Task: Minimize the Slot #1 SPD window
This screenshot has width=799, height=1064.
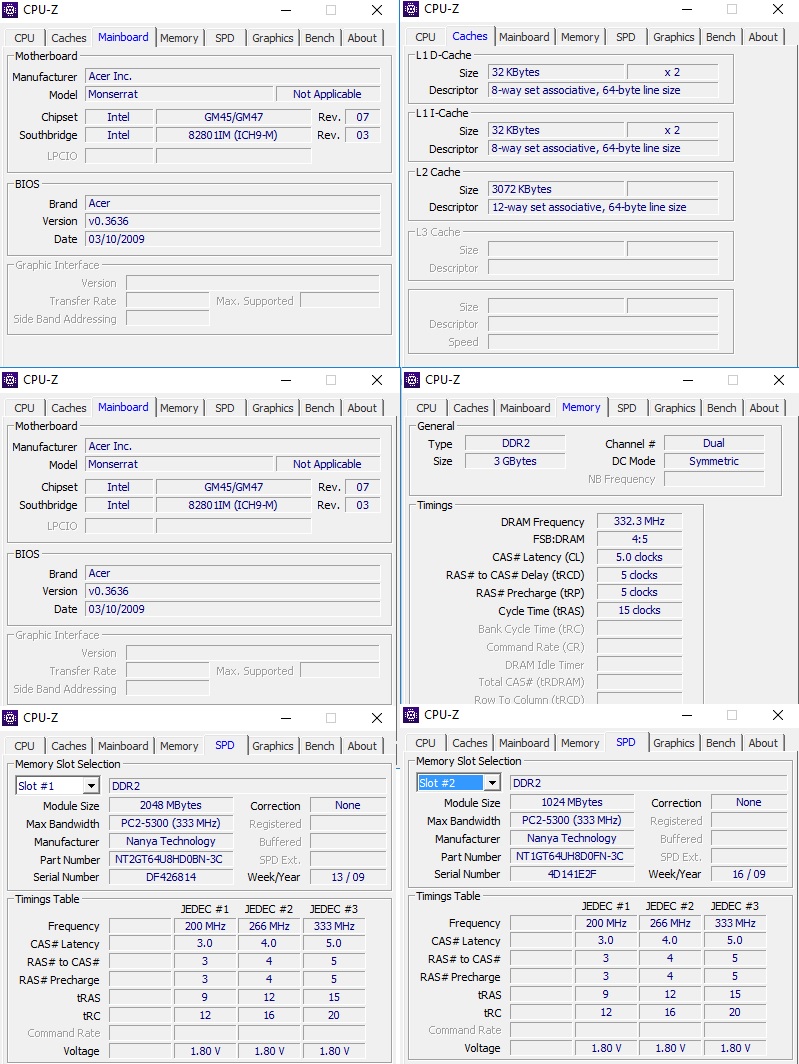Action: point(286,718)
